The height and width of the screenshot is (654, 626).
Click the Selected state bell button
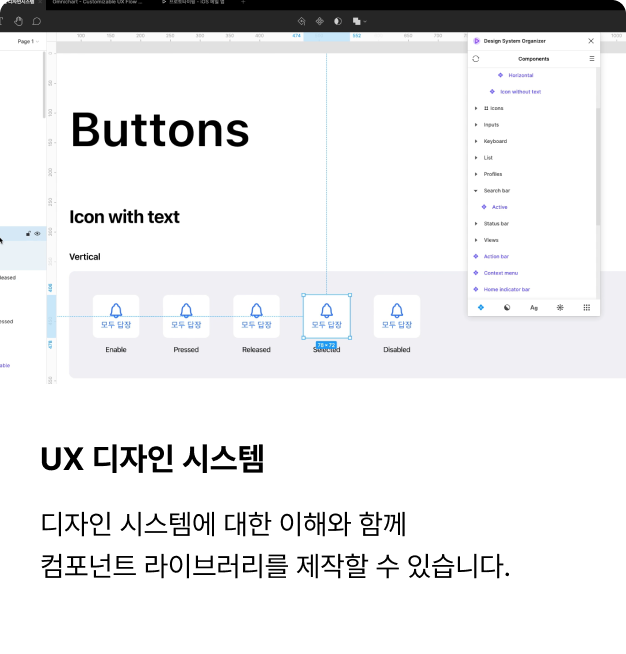click(x=327, y=317)
